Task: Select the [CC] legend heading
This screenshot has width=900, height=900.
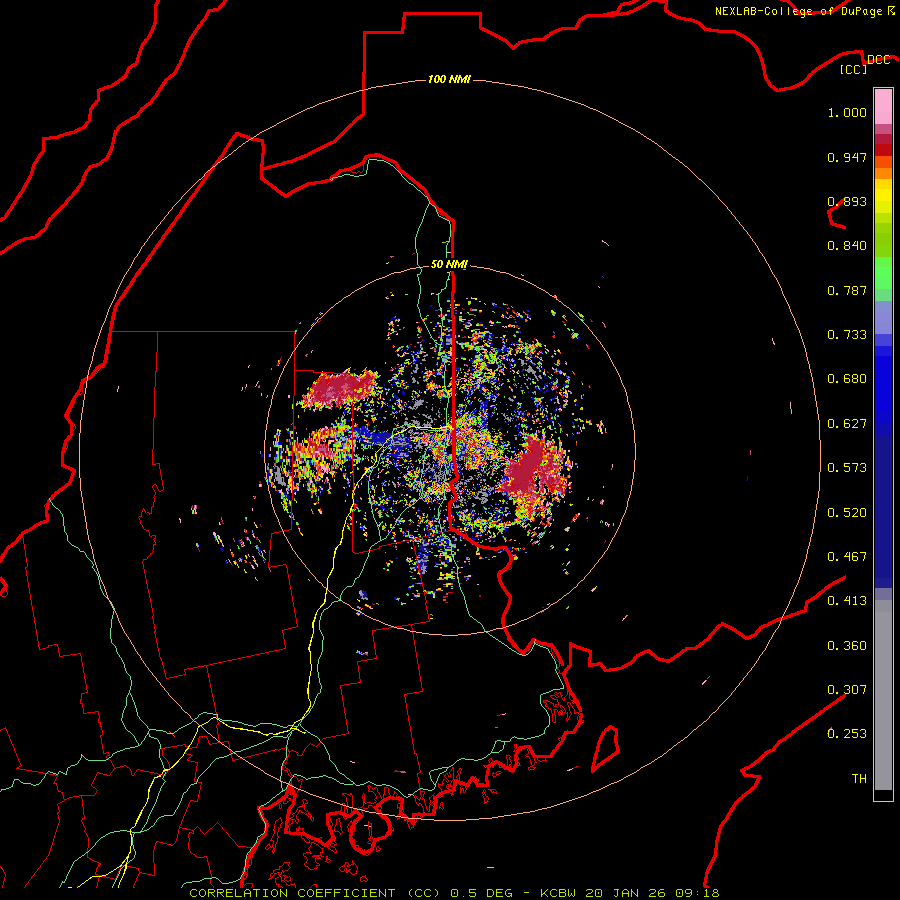Action: pyautogui.click(x=853, y=69)
